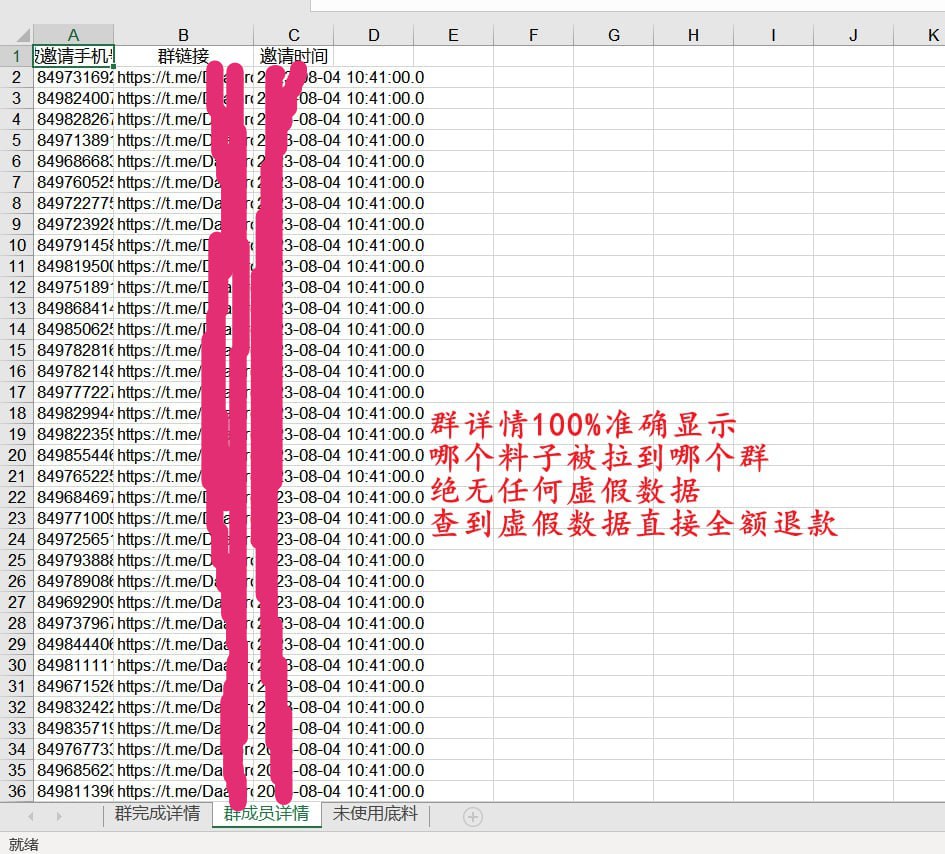The height and width of the screenshot is (854, 945).
Task: Click the add new sheet plus icon
Action: [x=473, y=816]
